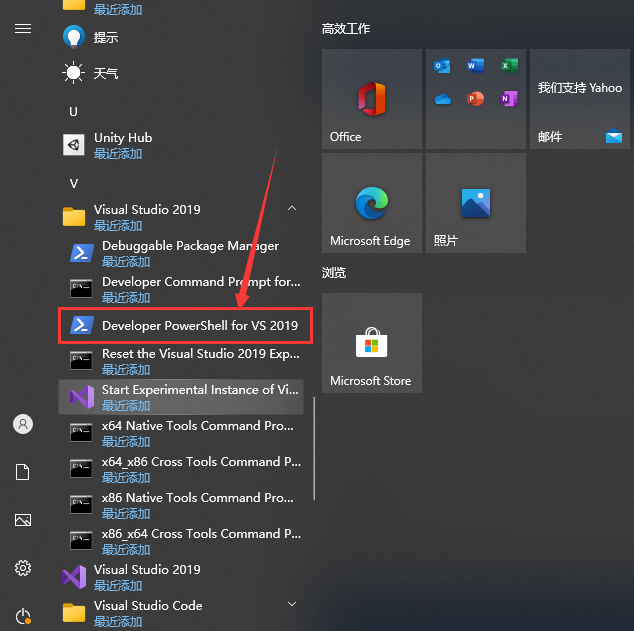Viewport: 634px width, 631px height.
Task: Open the PowerPoint icon in Office tile
Action: [x=475, y=99]
